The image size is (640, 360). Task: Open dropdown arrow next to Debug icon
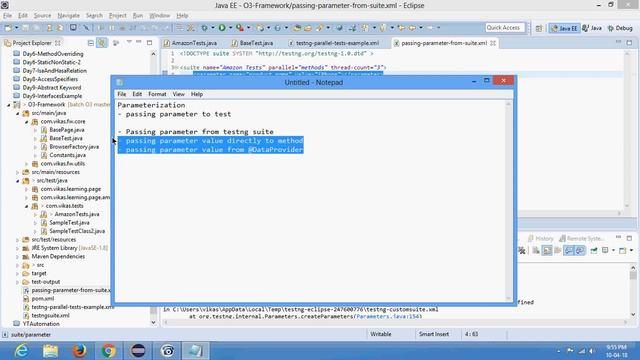tap(213, 28)
